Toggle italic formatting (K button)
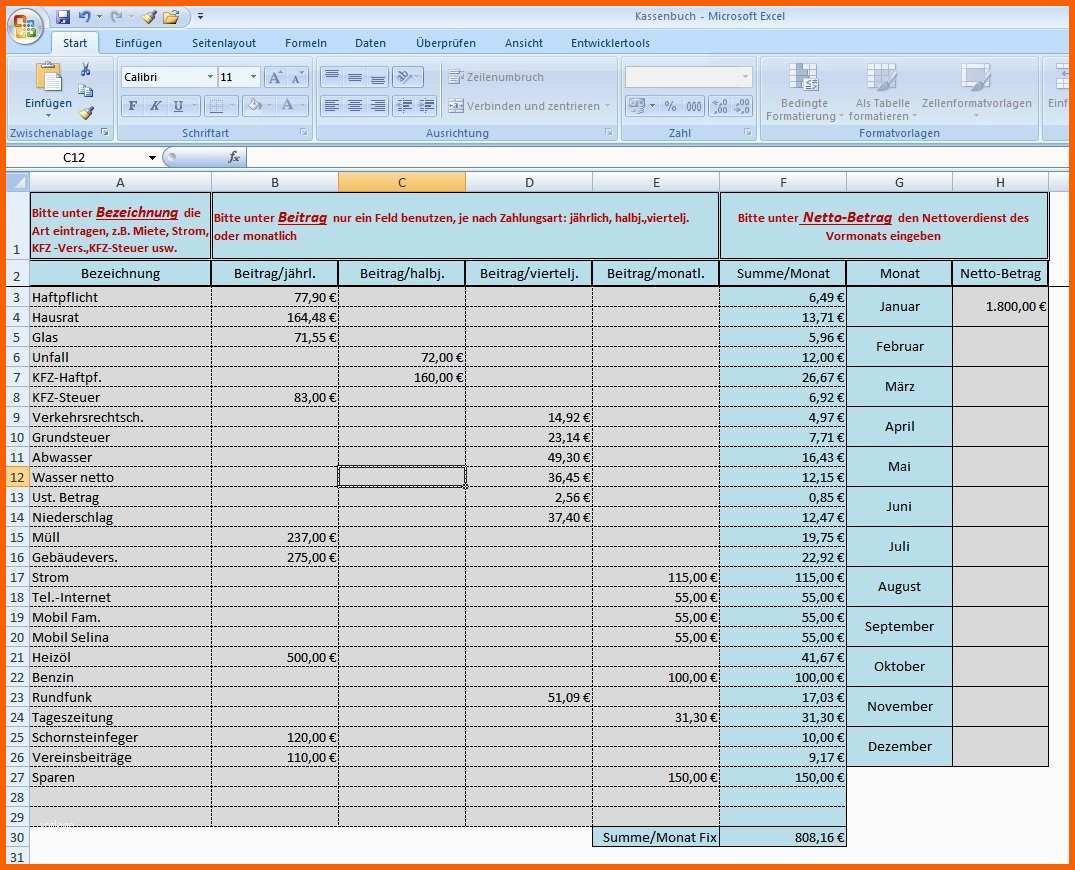1075x870 pixels. [x=155, y=106]
